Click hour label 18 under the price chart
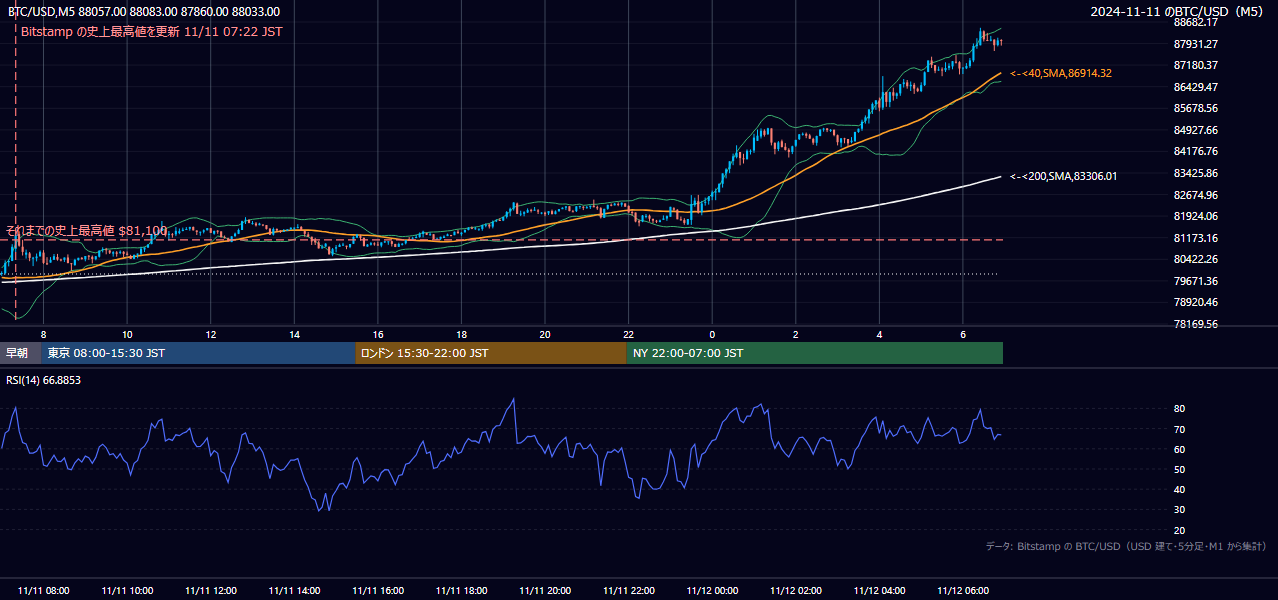The width and height of the screenshot is (1278, 600). click(462, 334)
